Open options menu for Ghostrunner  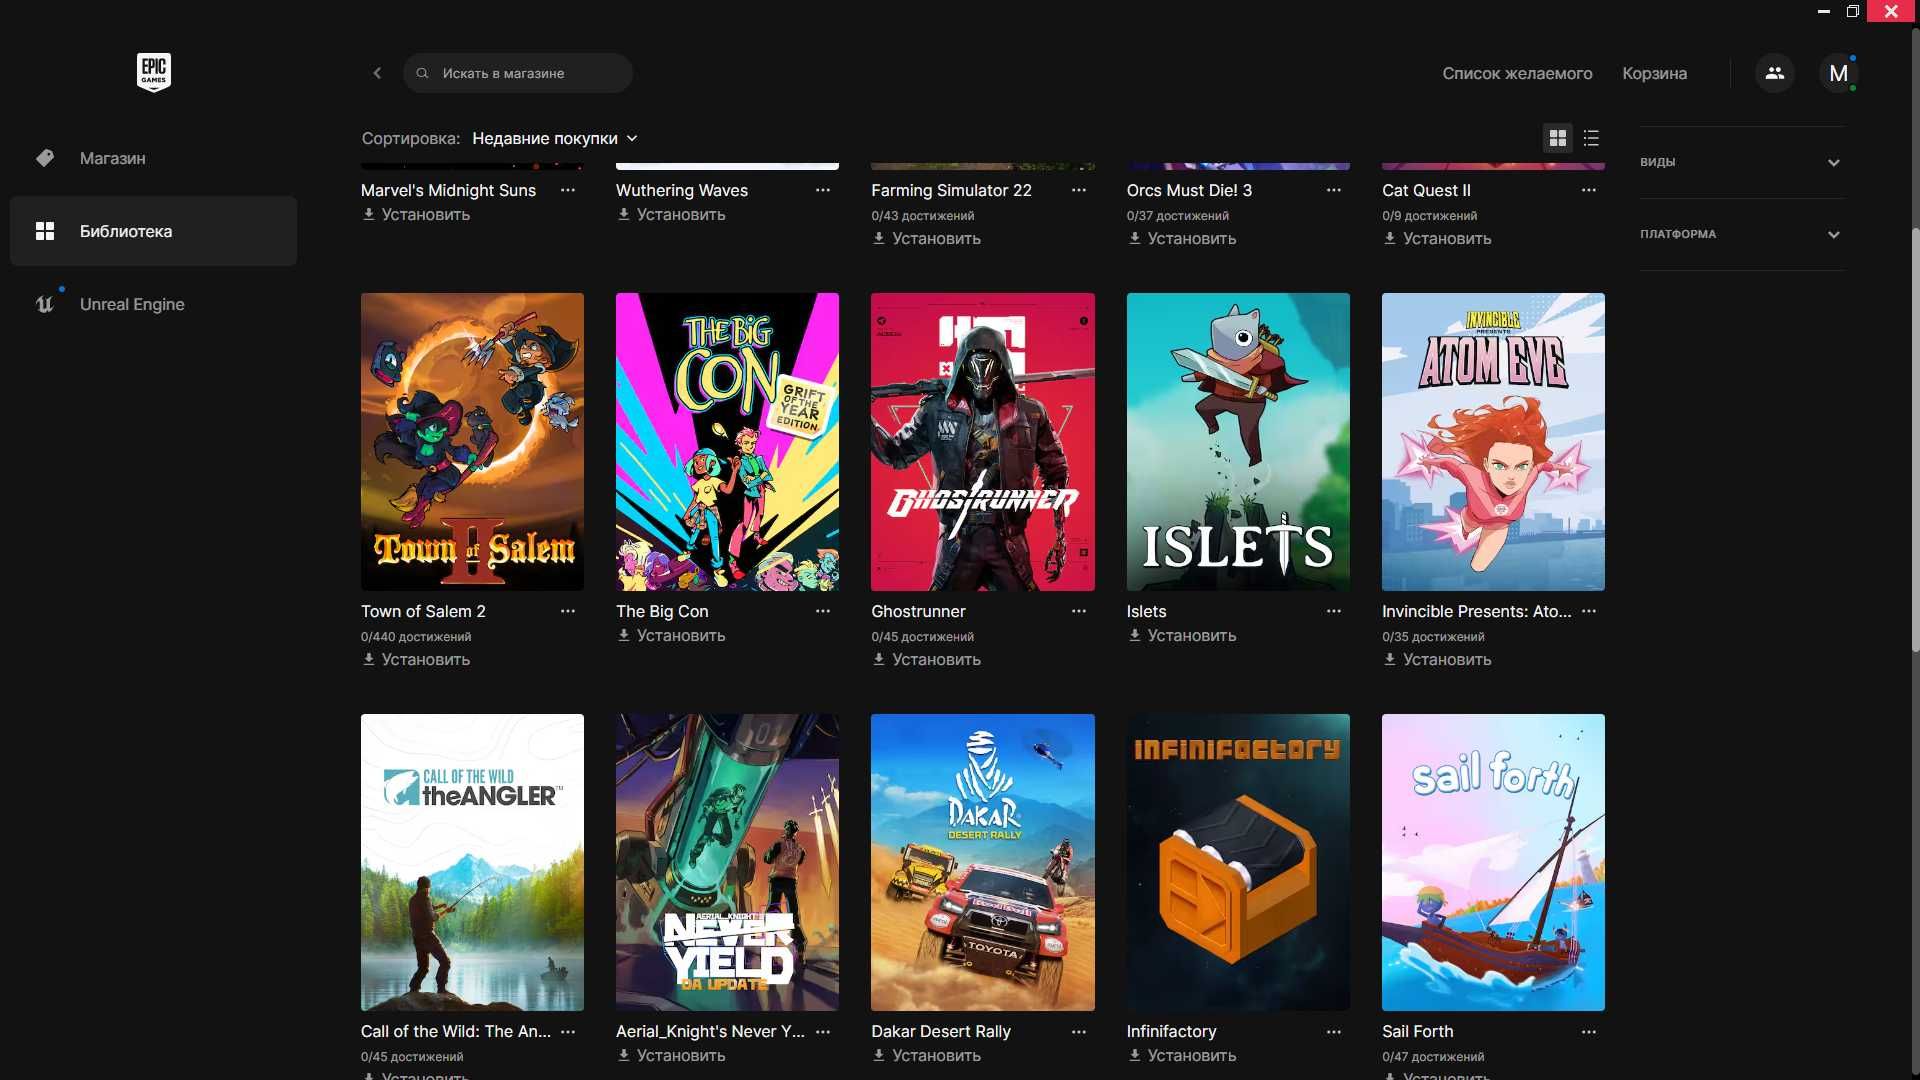pyautogui.click(x=1079, y=611)
